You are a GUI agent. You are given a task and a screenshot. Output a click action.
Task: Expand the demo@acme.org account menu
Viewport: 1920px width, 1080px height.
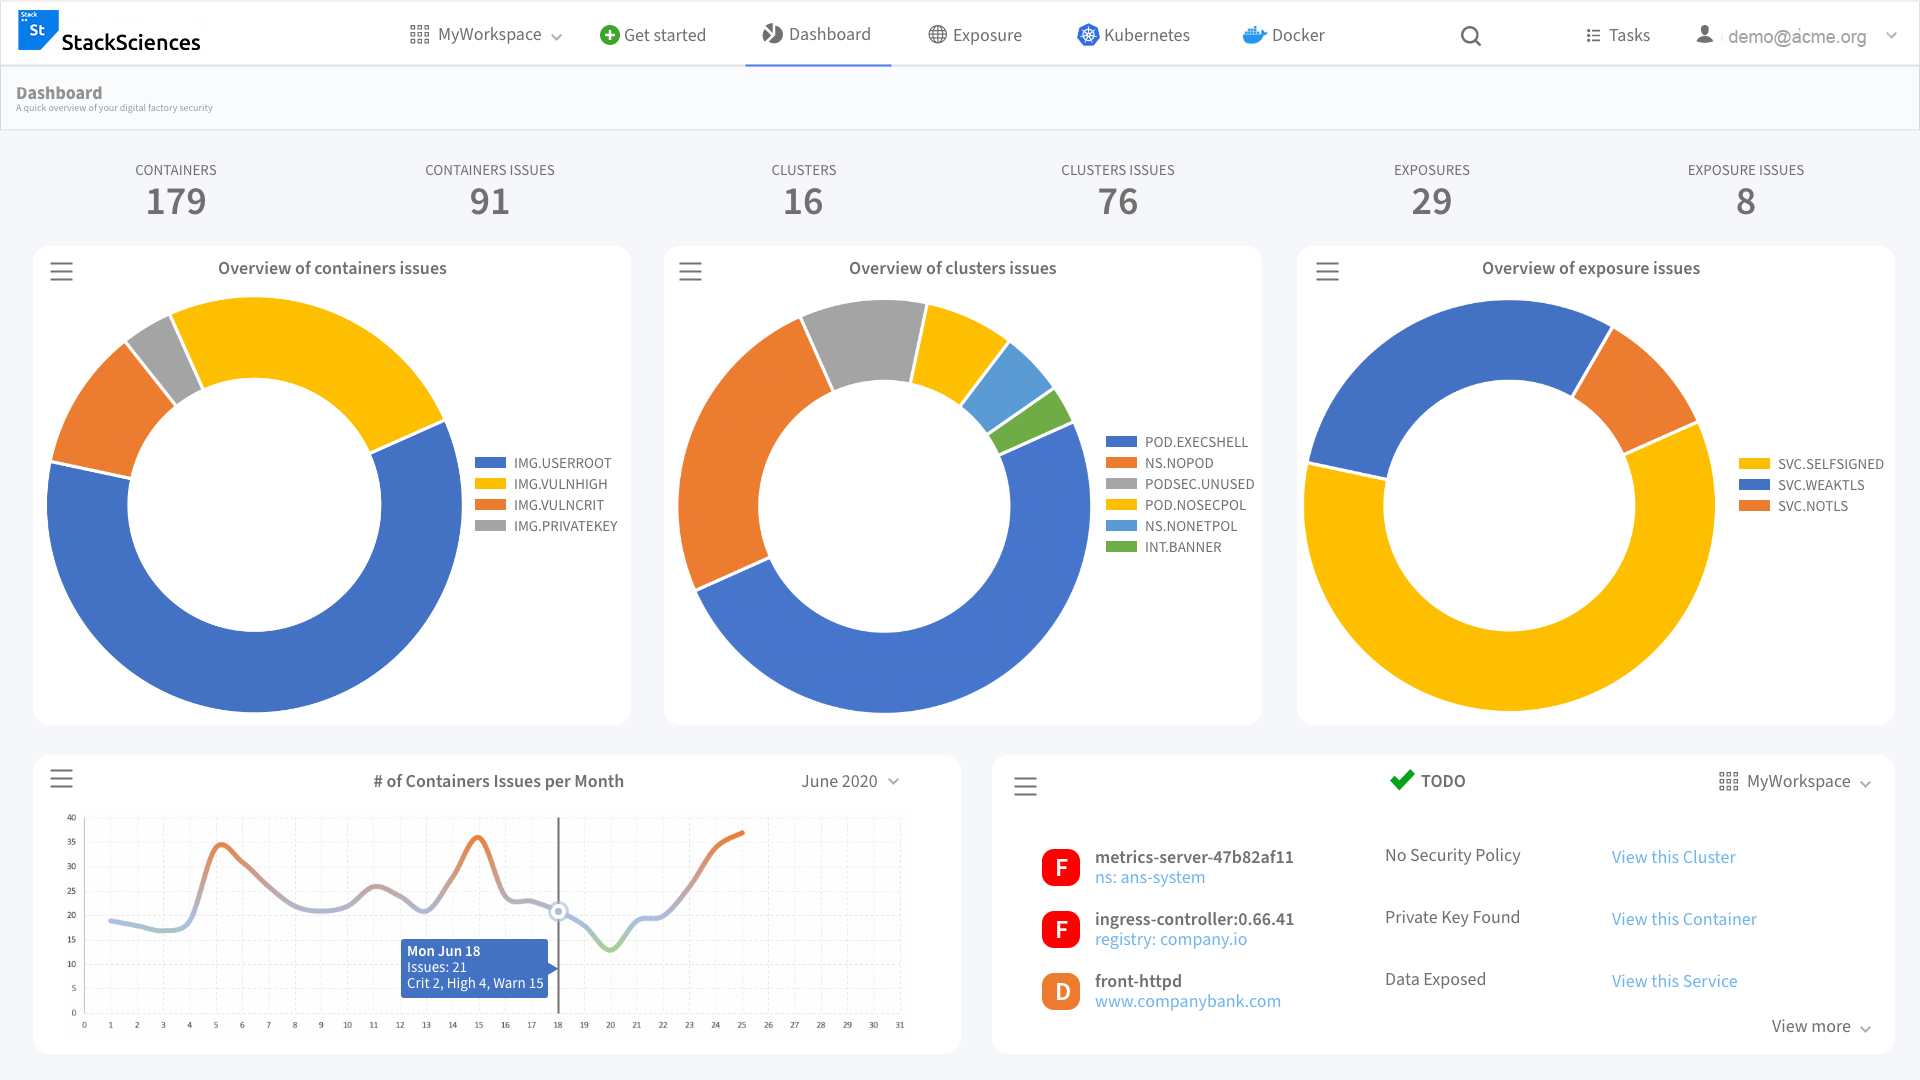[x=1797, y=36]
